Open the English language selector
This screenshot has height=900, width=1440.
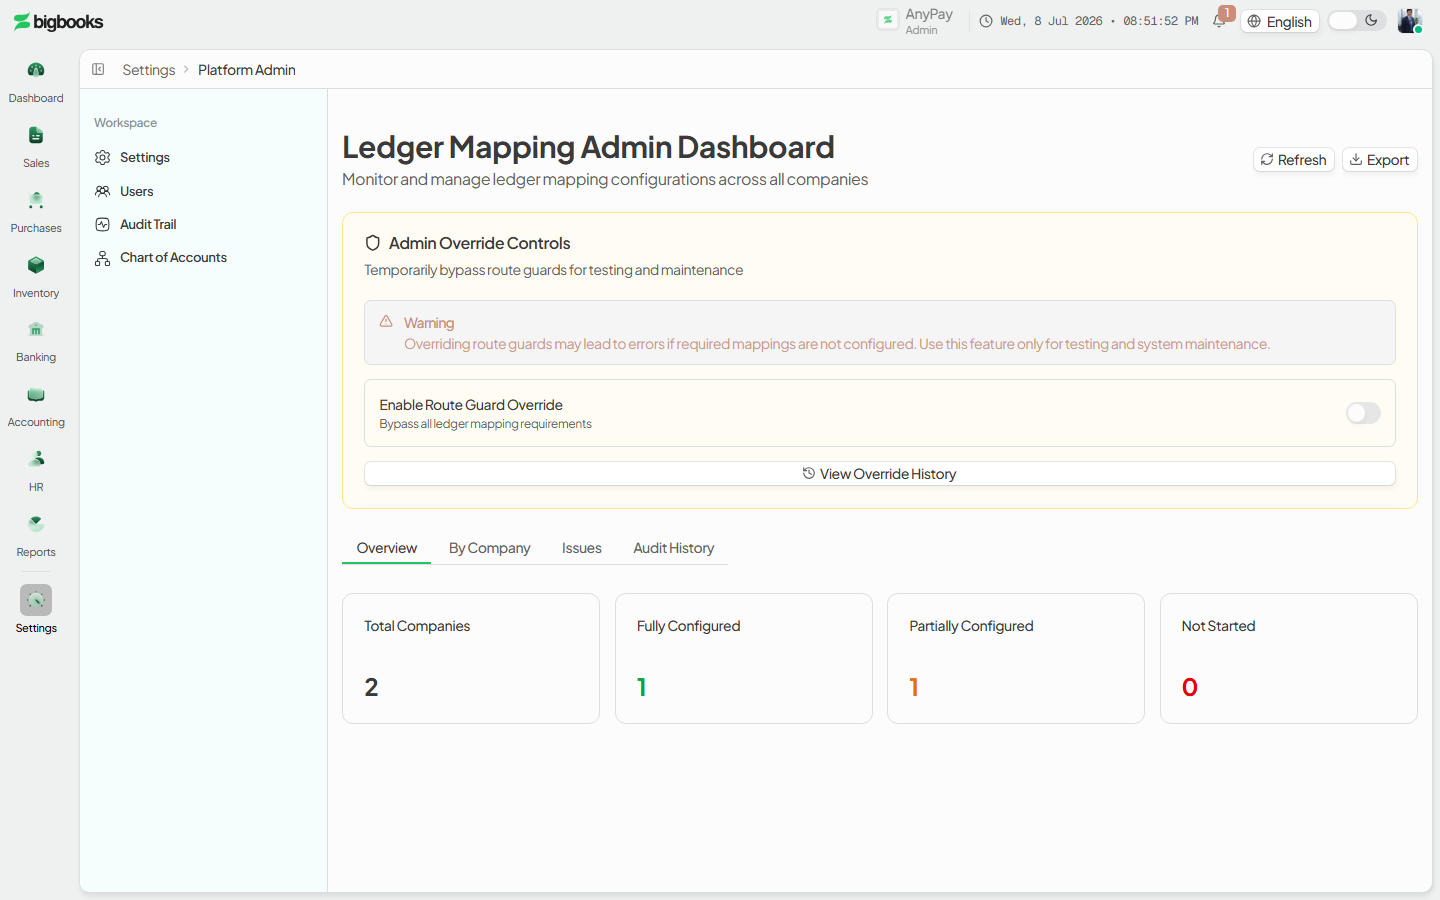click(x=1280, y=21)
